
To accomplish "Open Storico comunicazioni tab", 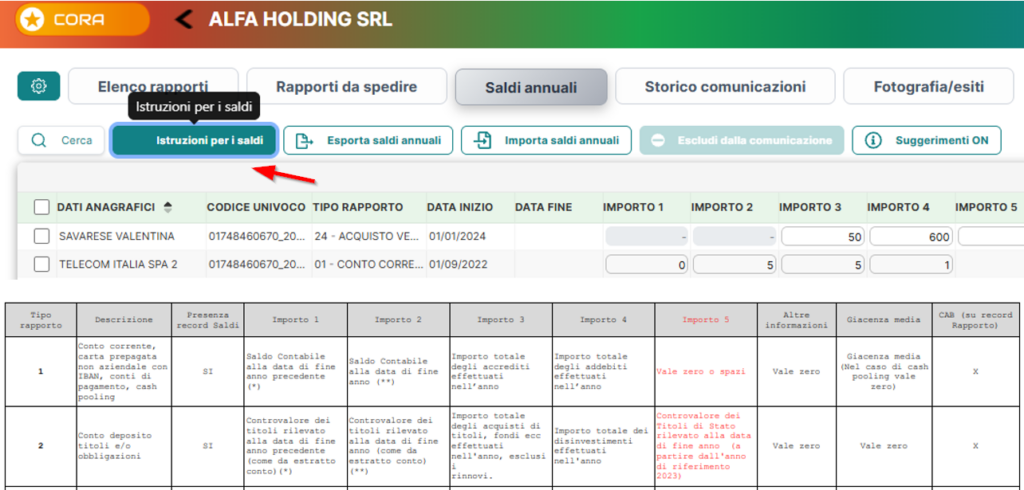I will (x=725, y=86).
